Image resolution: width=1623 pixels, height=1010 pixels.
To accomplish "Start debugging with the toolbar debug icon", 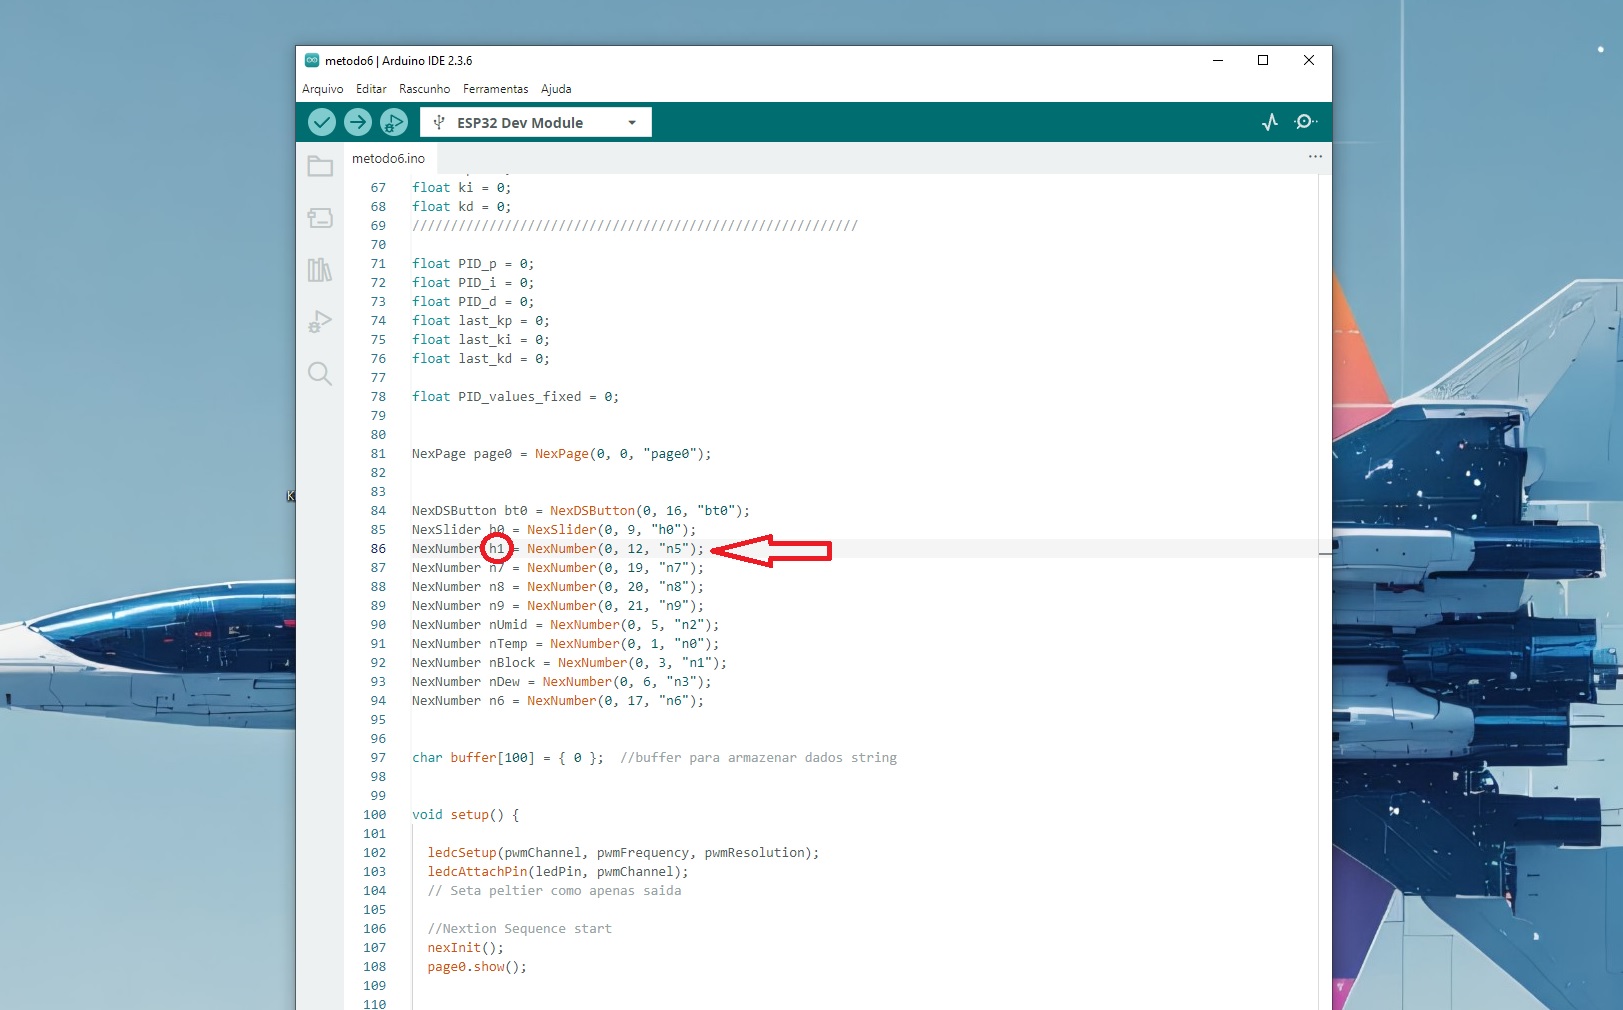I will 392,121.
